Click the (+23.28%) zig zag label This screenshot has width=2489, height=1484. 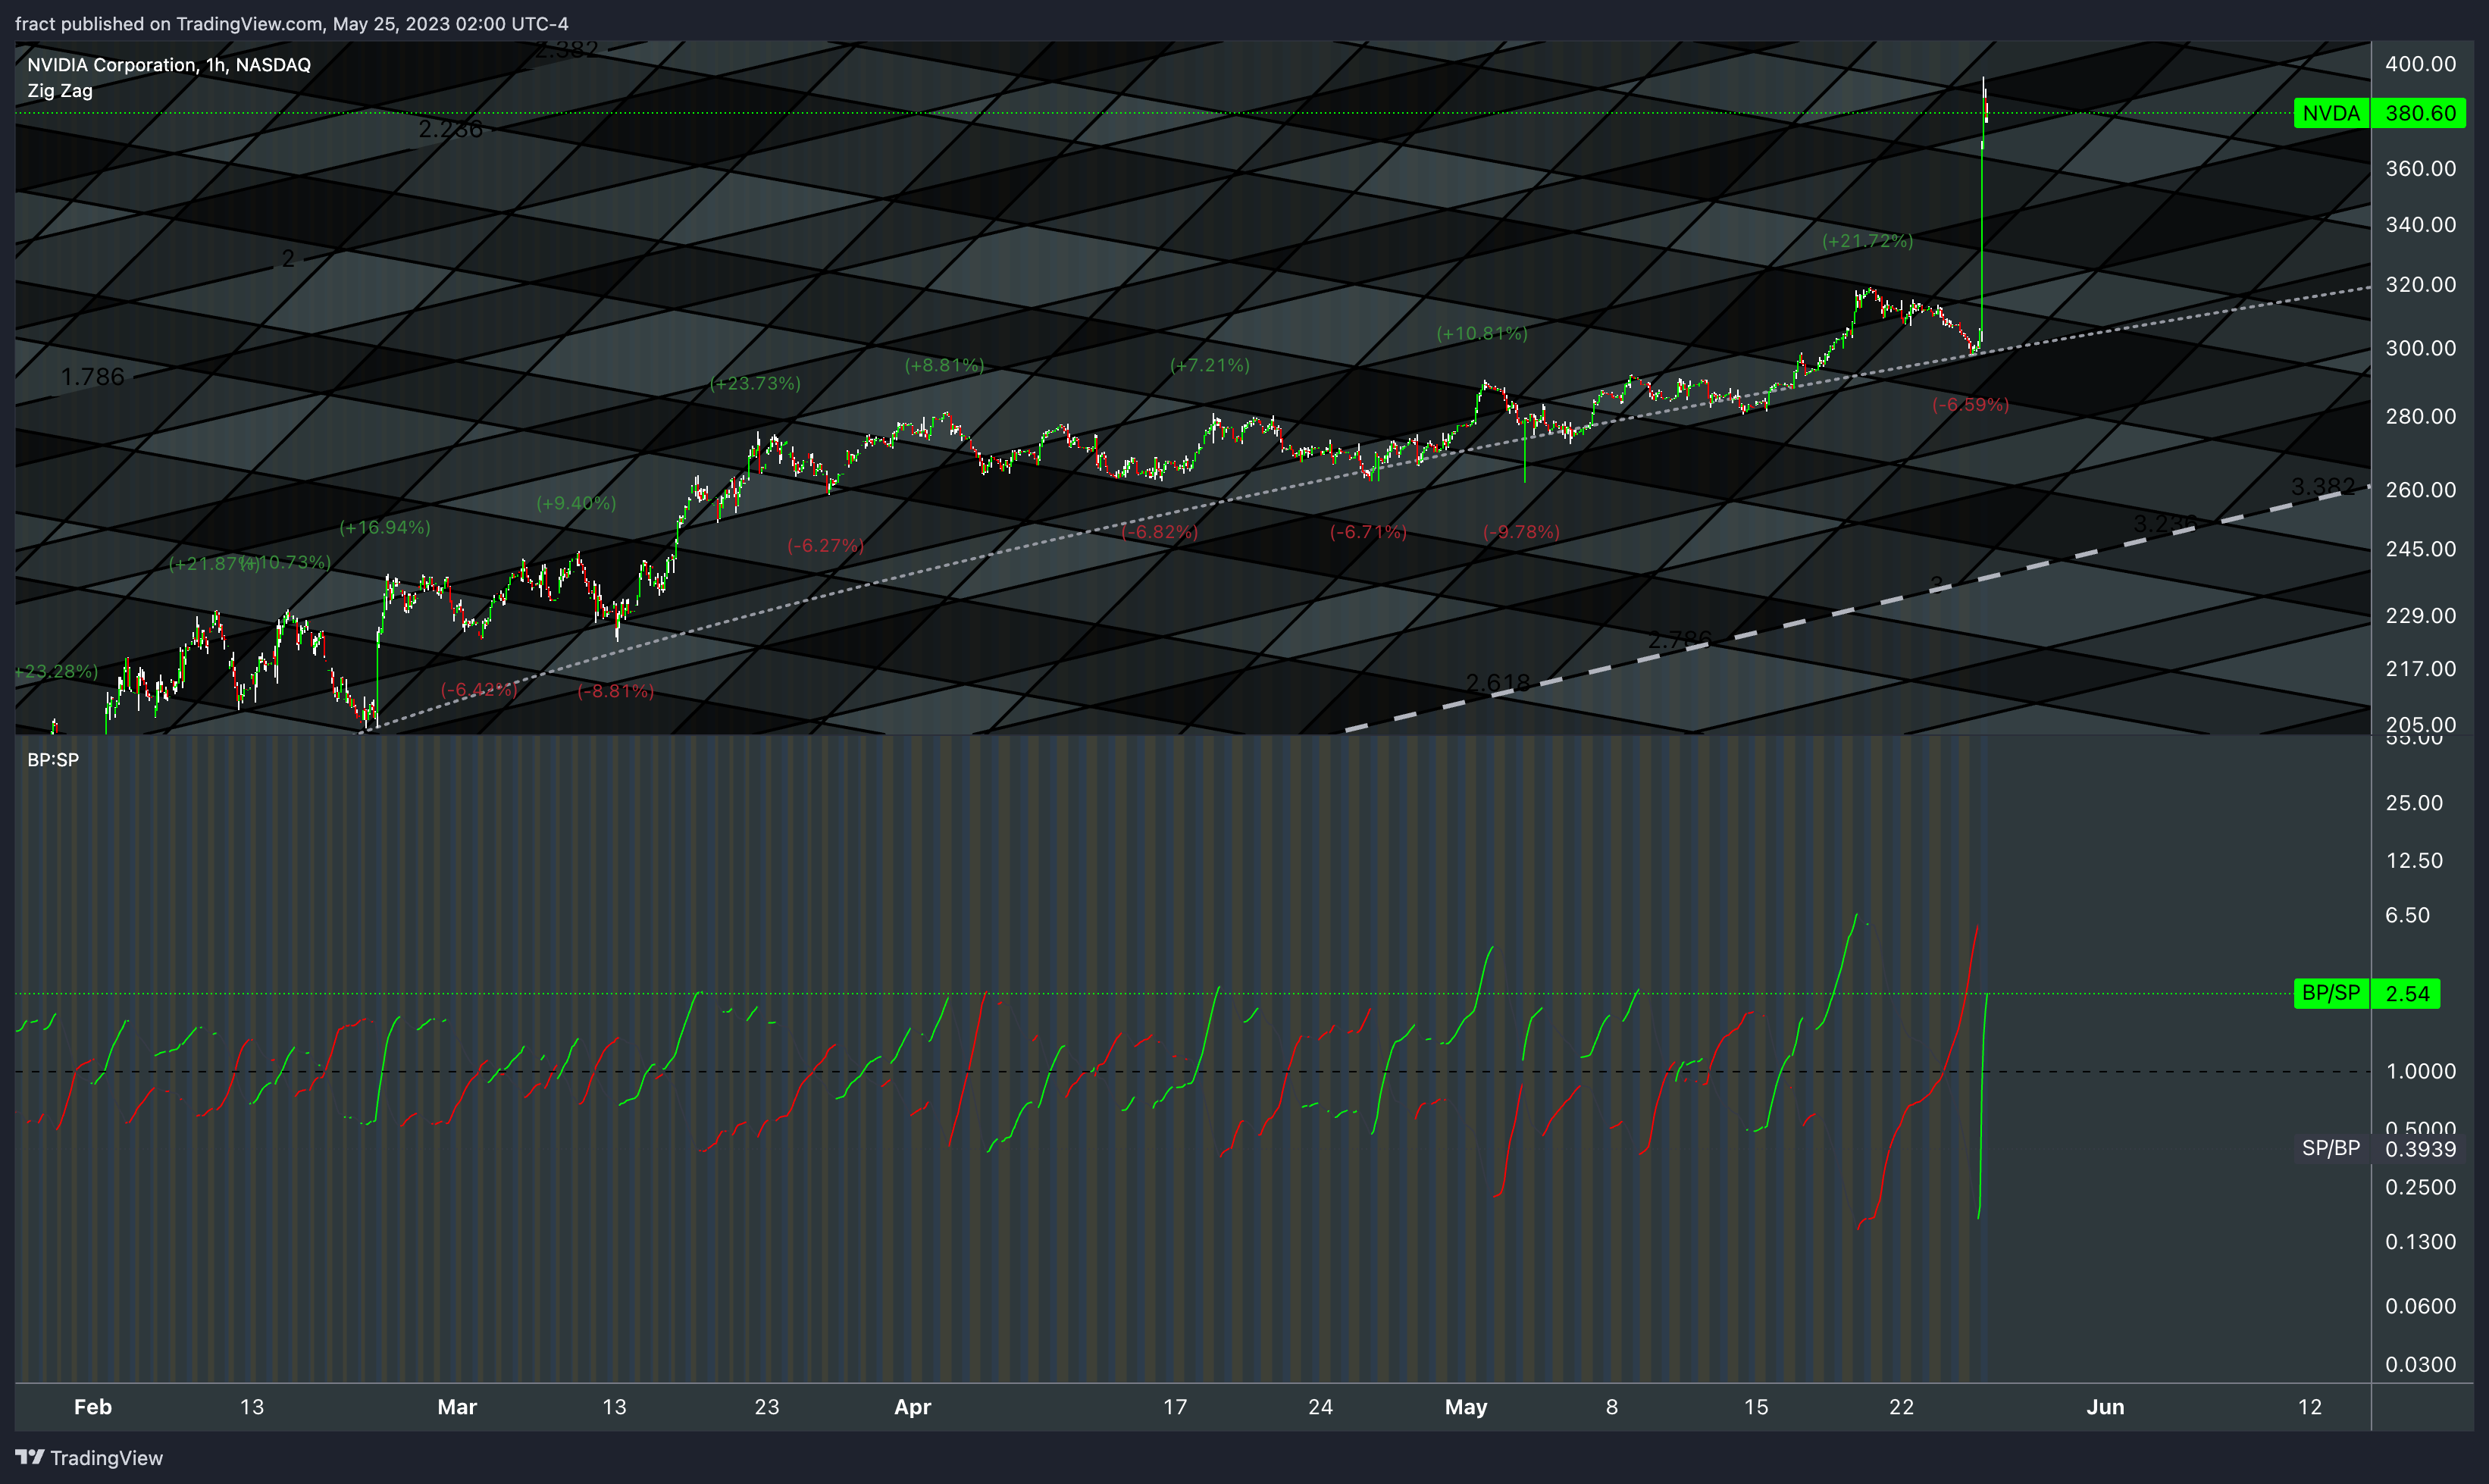point(56,671)
